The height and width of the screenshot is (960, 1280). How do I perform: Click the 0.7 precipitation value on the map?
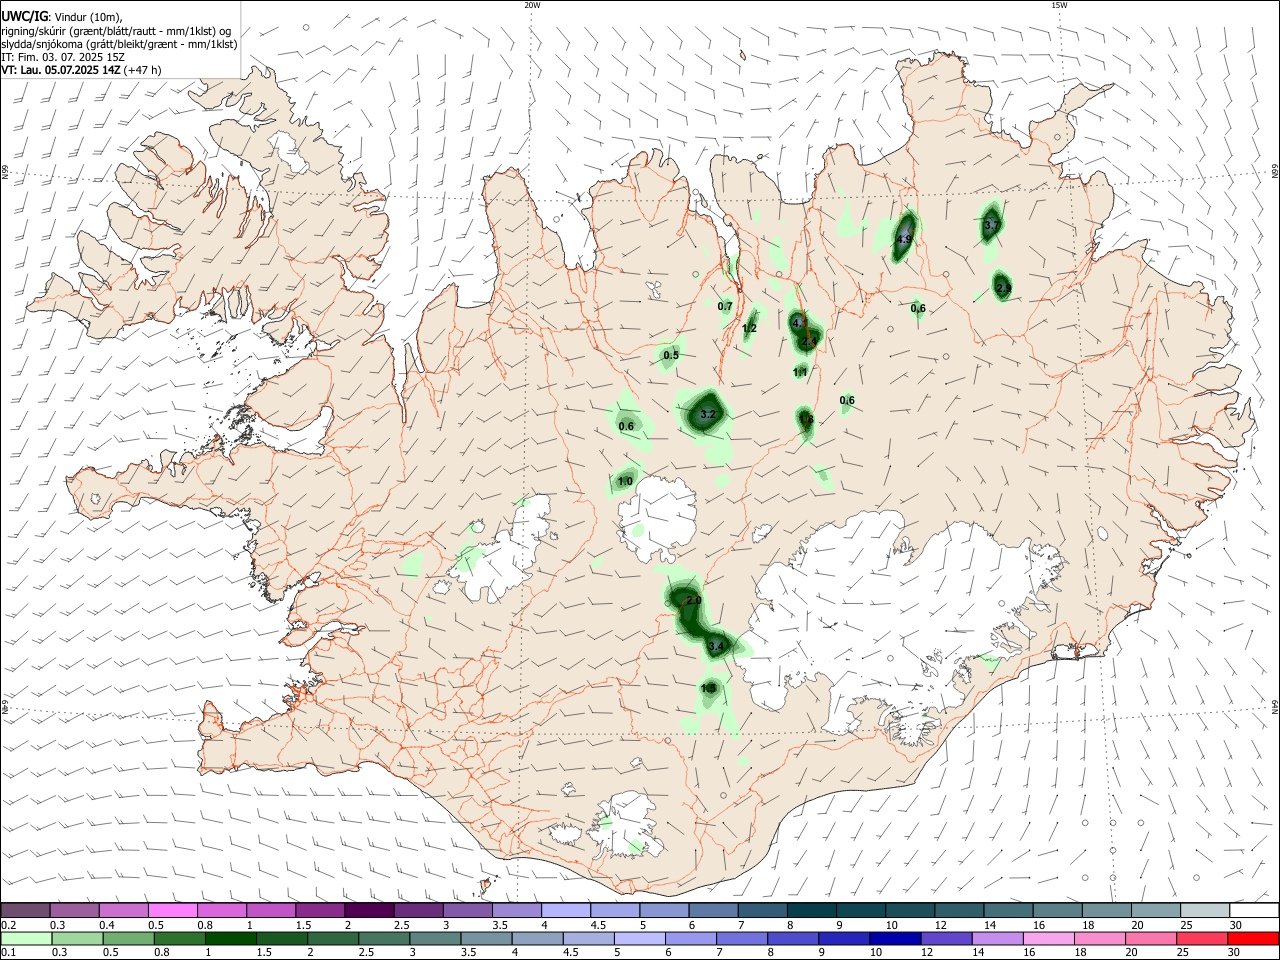[x=726, y=306]
